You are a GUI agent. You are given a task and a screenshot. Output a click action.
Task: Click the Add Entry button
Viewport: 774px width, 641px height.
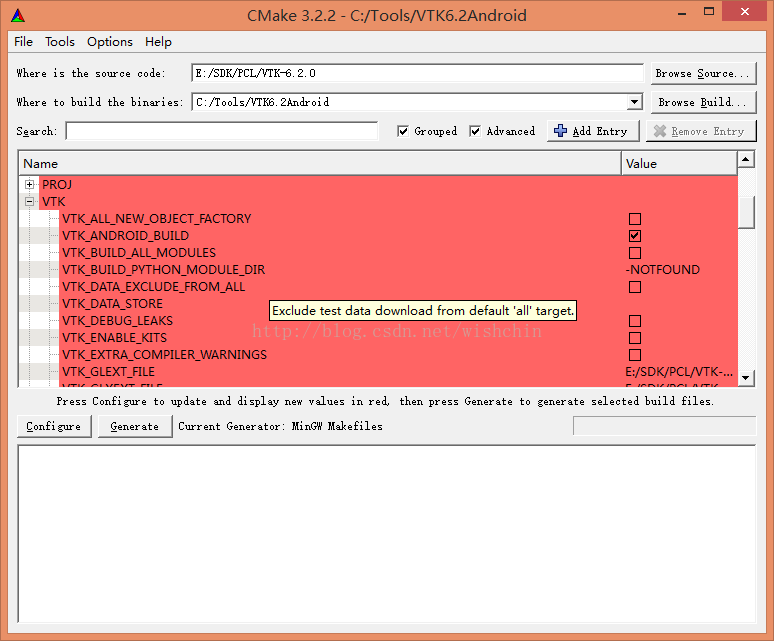click(x=593, y=131)
